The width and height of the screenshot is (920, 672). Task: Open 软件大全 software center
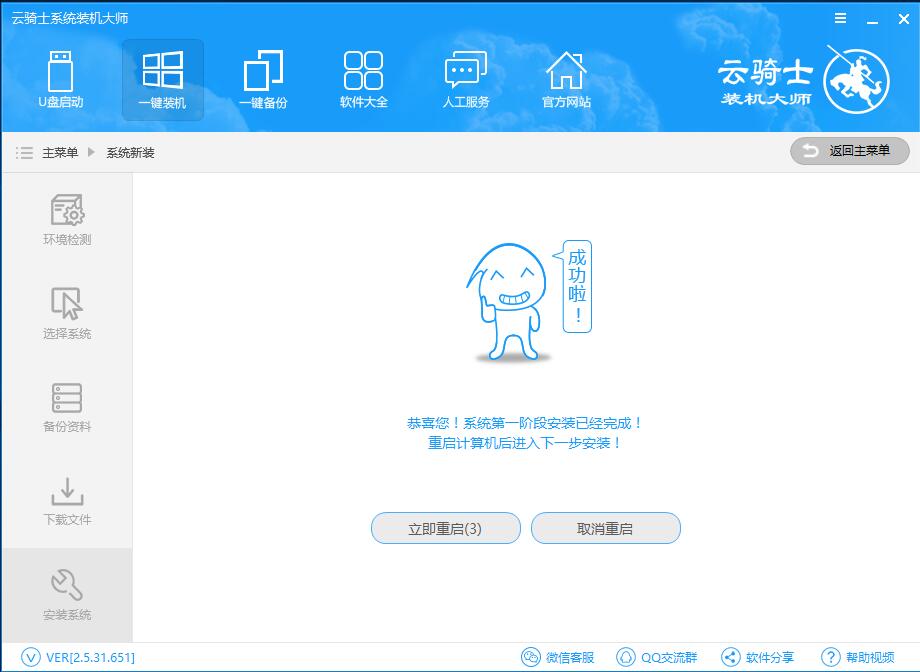pos(364,80)
